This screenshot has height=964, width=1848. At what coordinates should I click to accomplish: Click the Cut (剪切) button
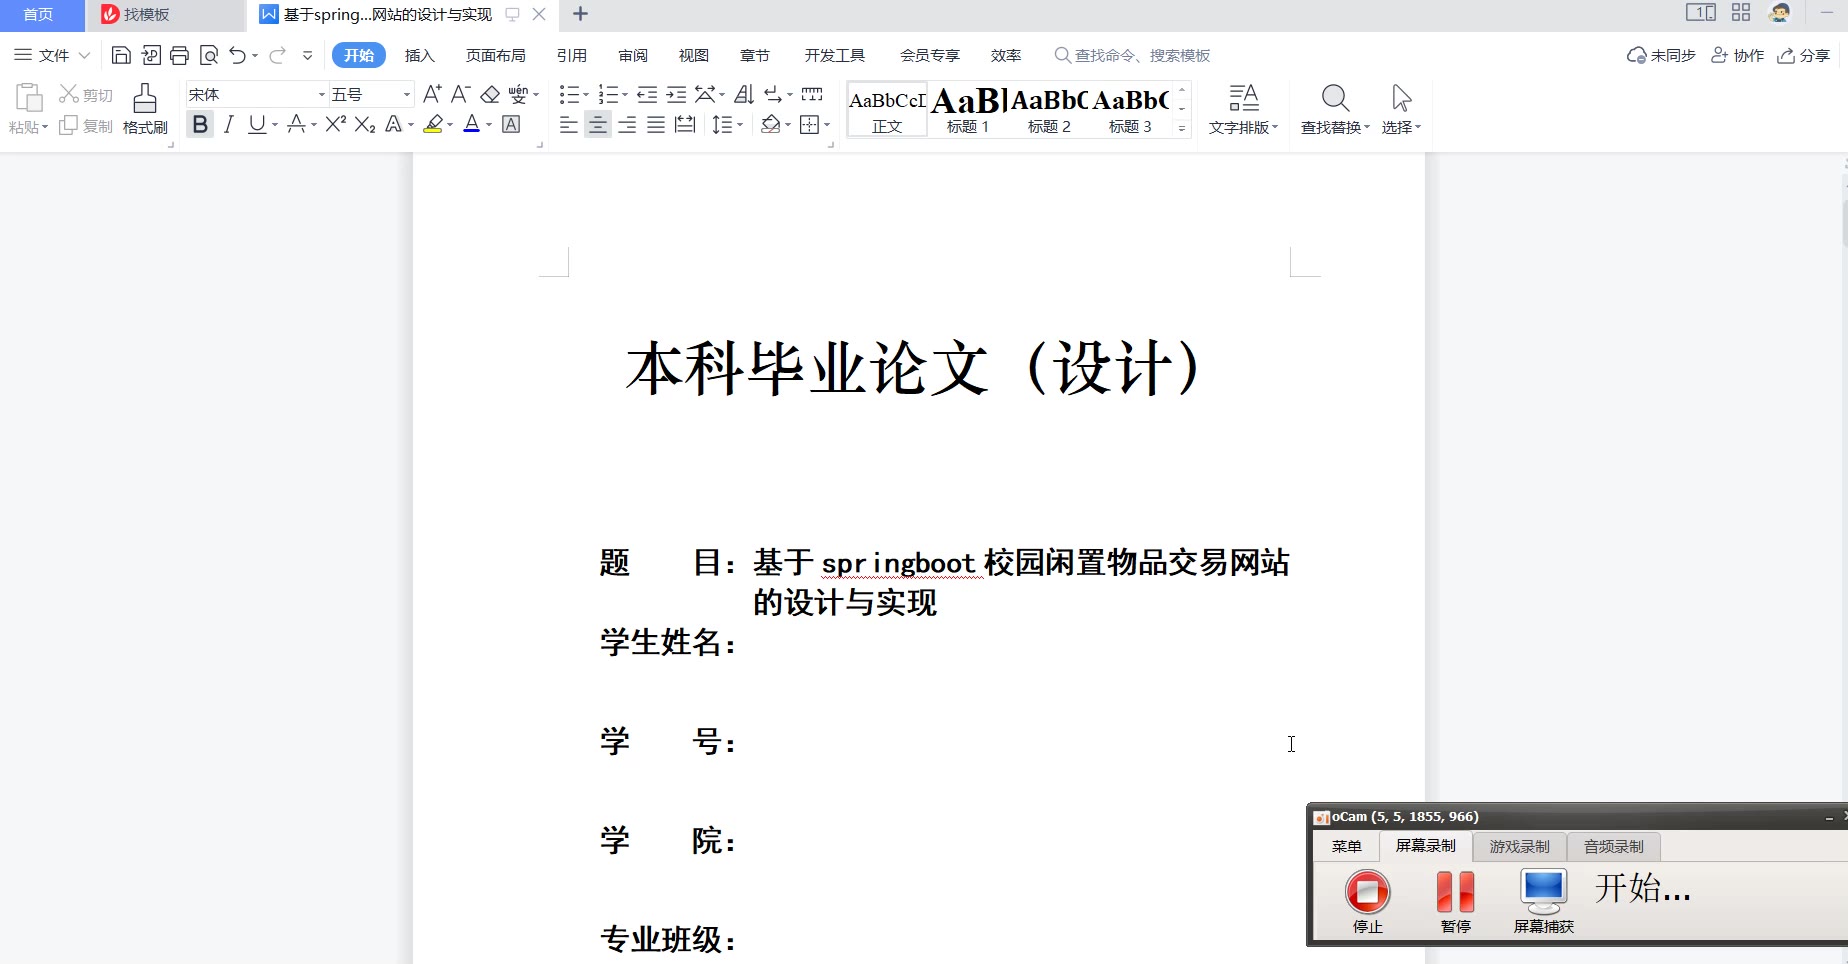pos(86,95)
